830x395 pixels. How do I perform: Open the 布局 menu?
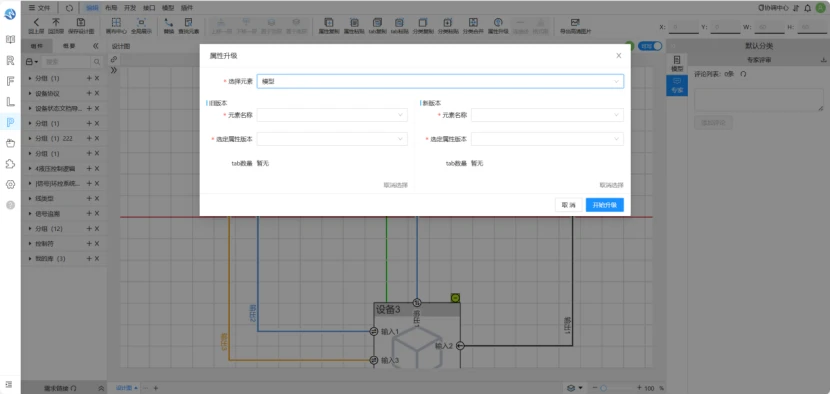click(x=111, y=8)
